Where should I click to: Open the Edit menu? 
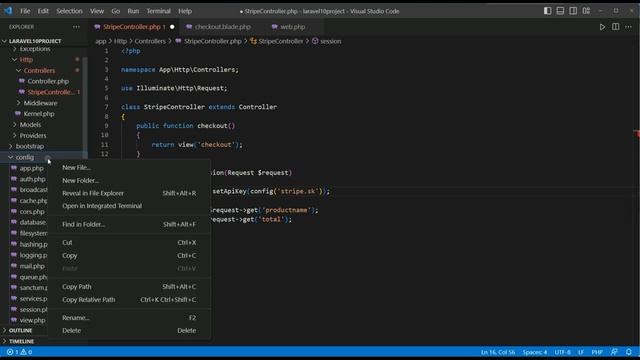pyautogui.click(x=43, y=11)
